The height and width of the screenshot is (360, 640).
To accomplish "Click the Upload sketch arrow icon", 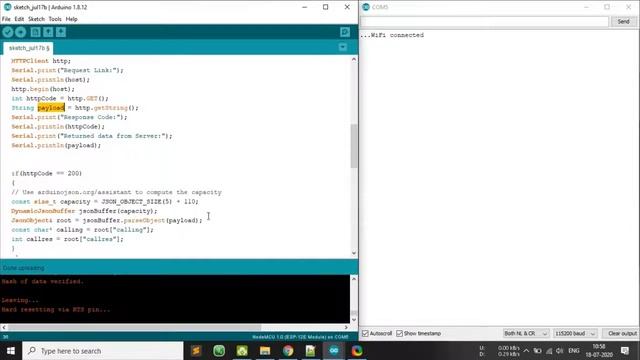I will tap(20, 32).
